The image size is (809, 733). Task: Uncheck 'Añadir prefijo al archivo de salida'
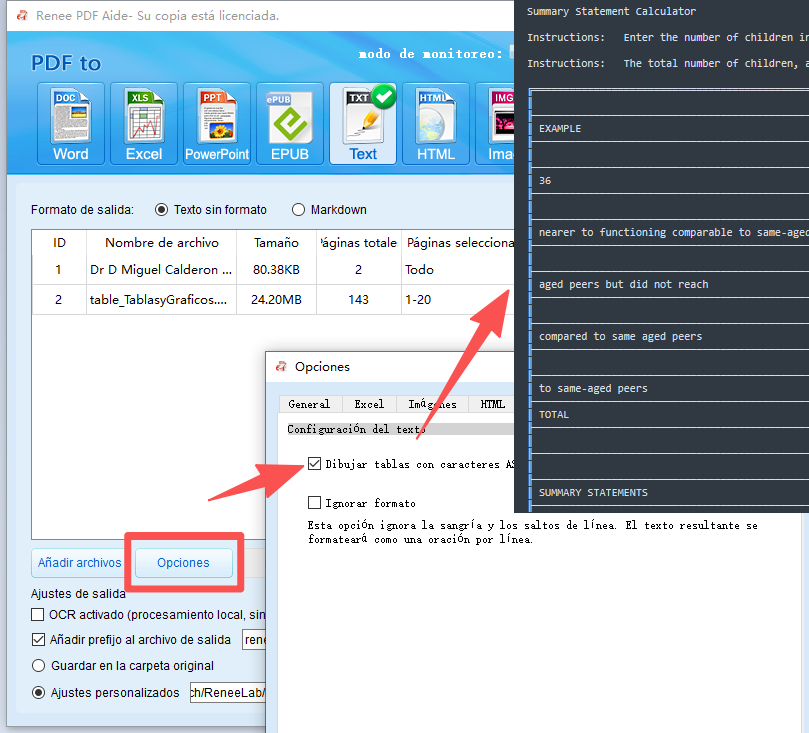pos(37,639)
